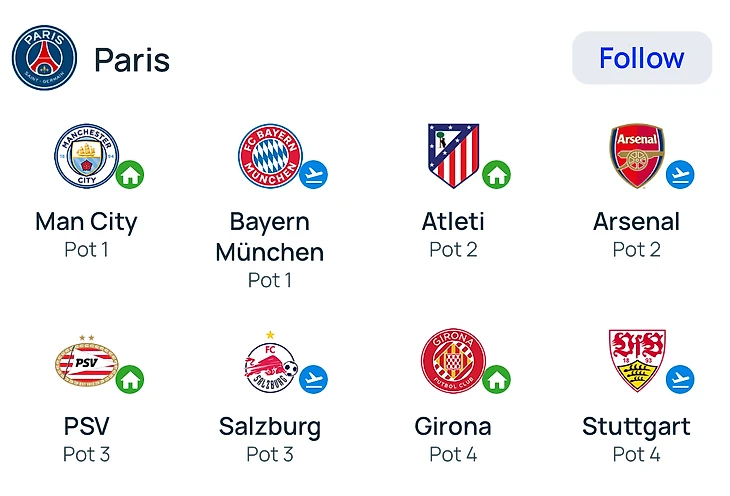Select the PSV club logo
The image size is (730, 496).
pyautogui.click(x=85, y=364)
